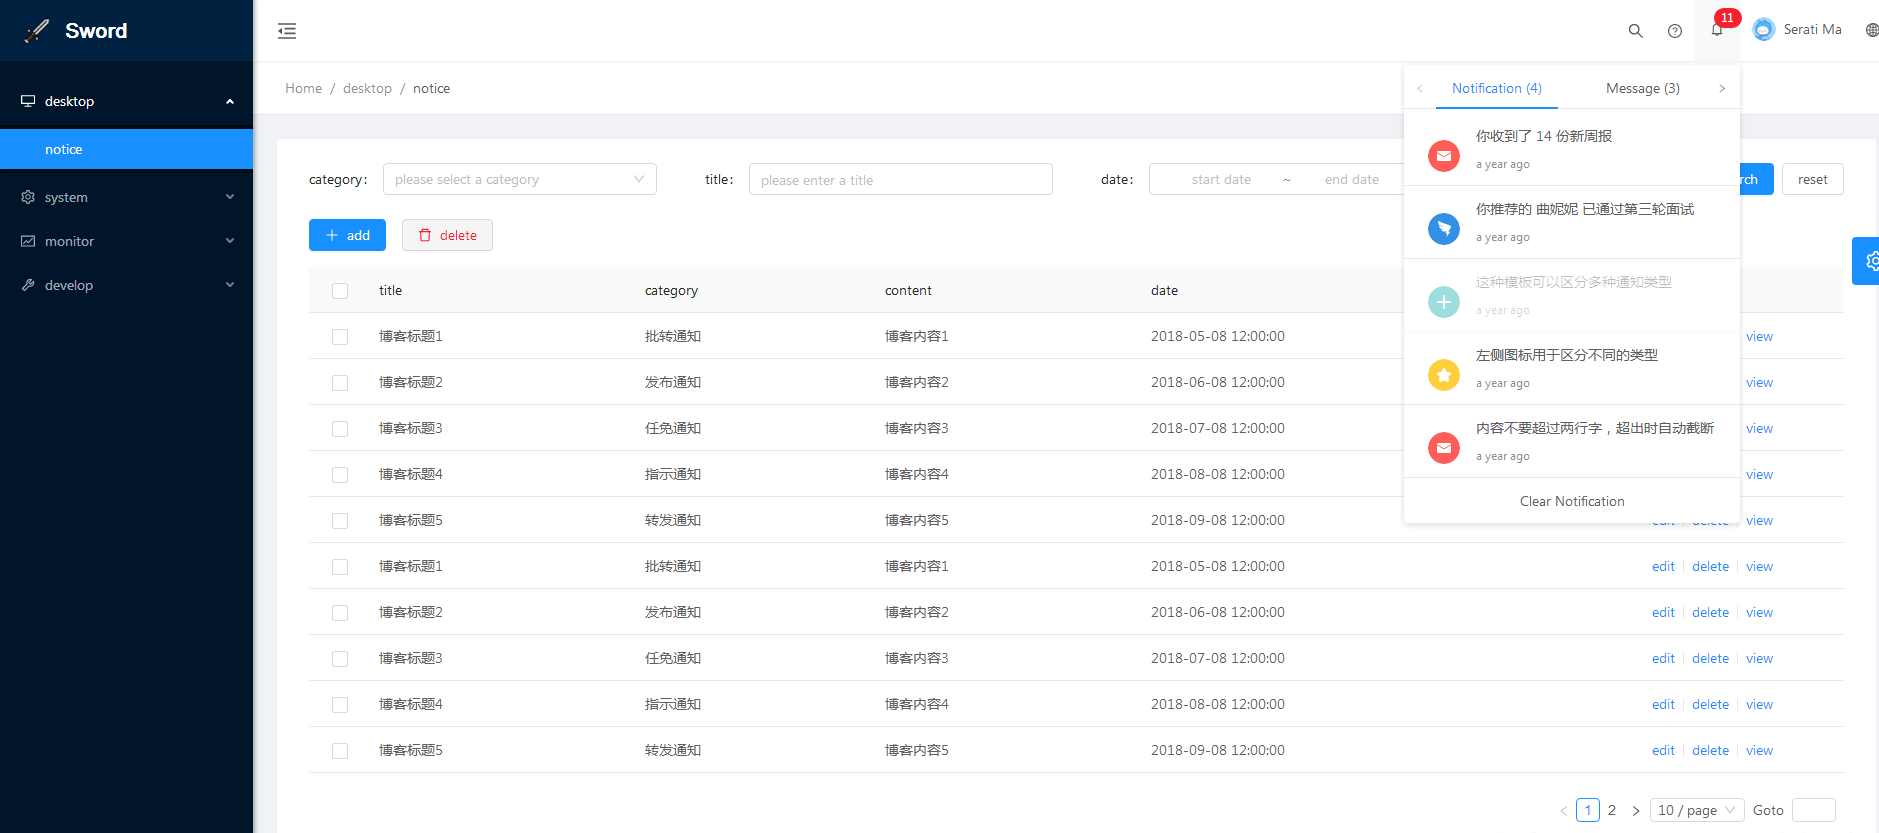1879x833 pixels.
Task: Go to next notification tab arrow
Action: tap(1722, 89)
